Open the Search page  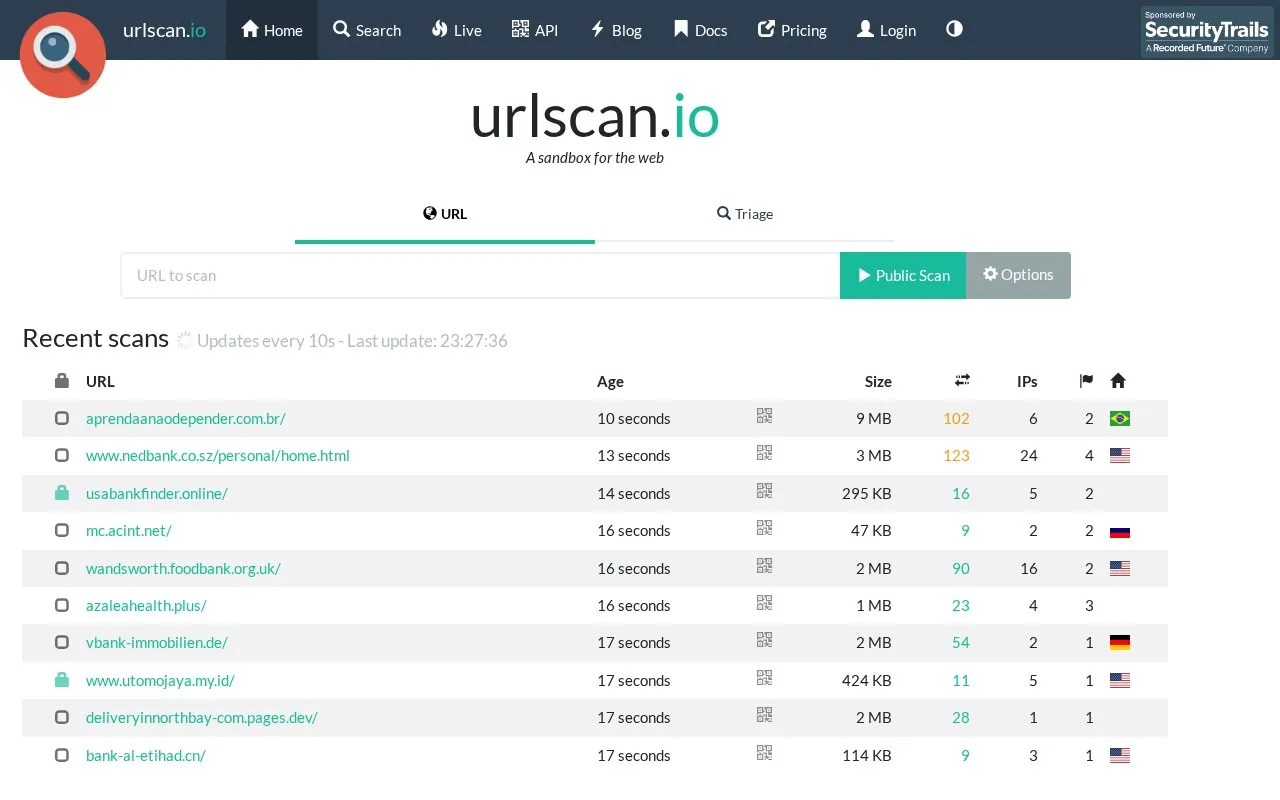[367, 30]
